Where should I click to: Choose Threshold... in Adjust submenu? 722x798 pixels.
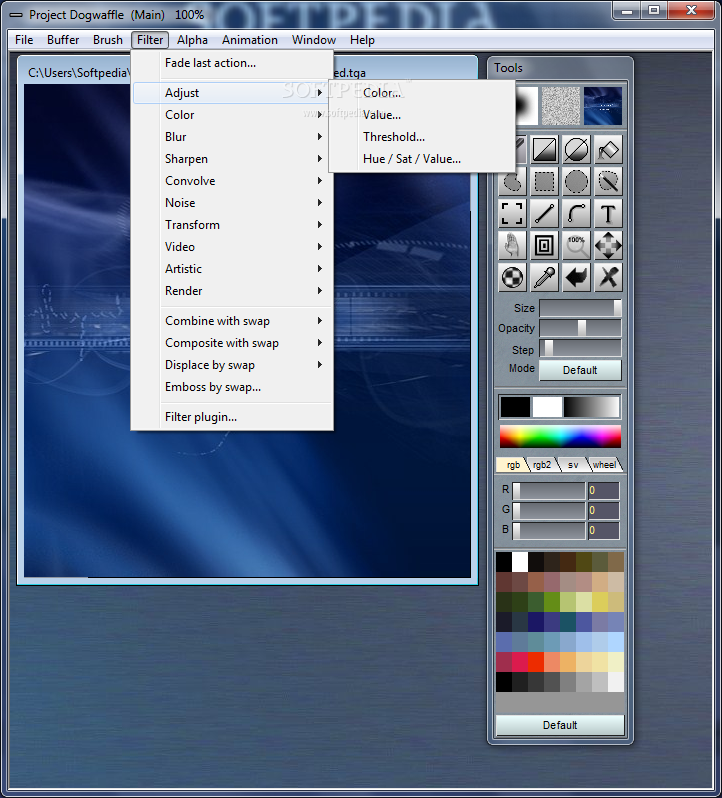[422, 137]
